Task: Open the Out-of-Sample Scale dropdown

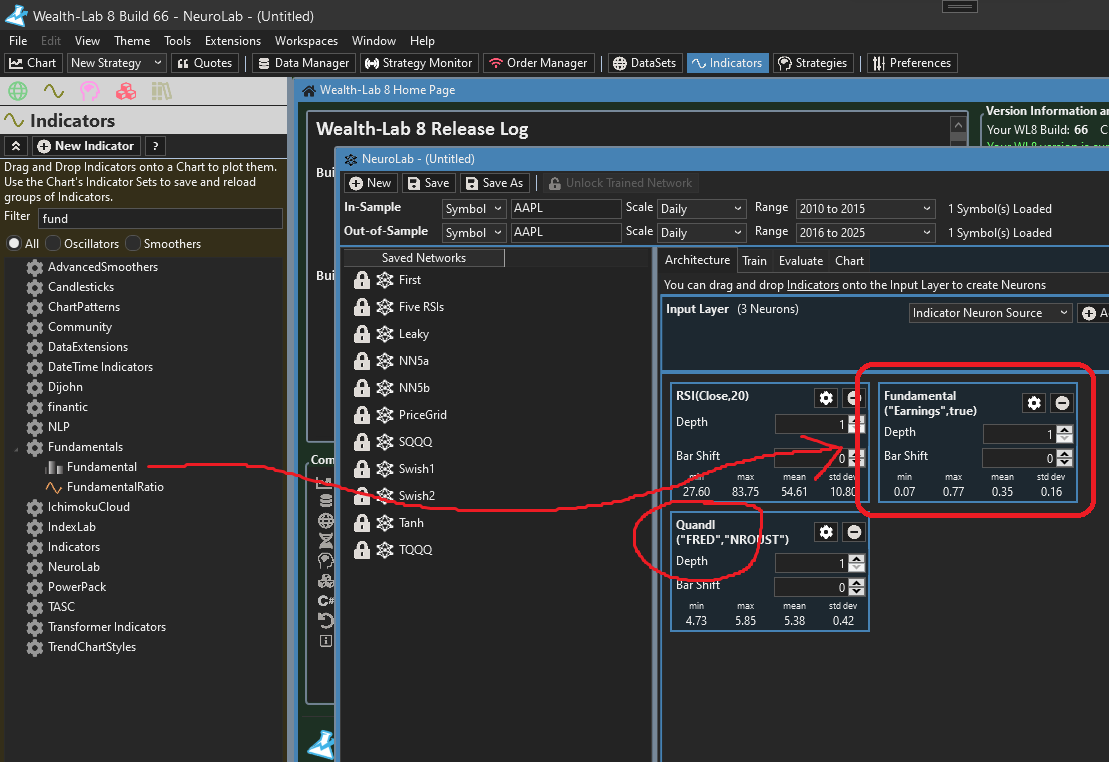Action: [701, 233]
